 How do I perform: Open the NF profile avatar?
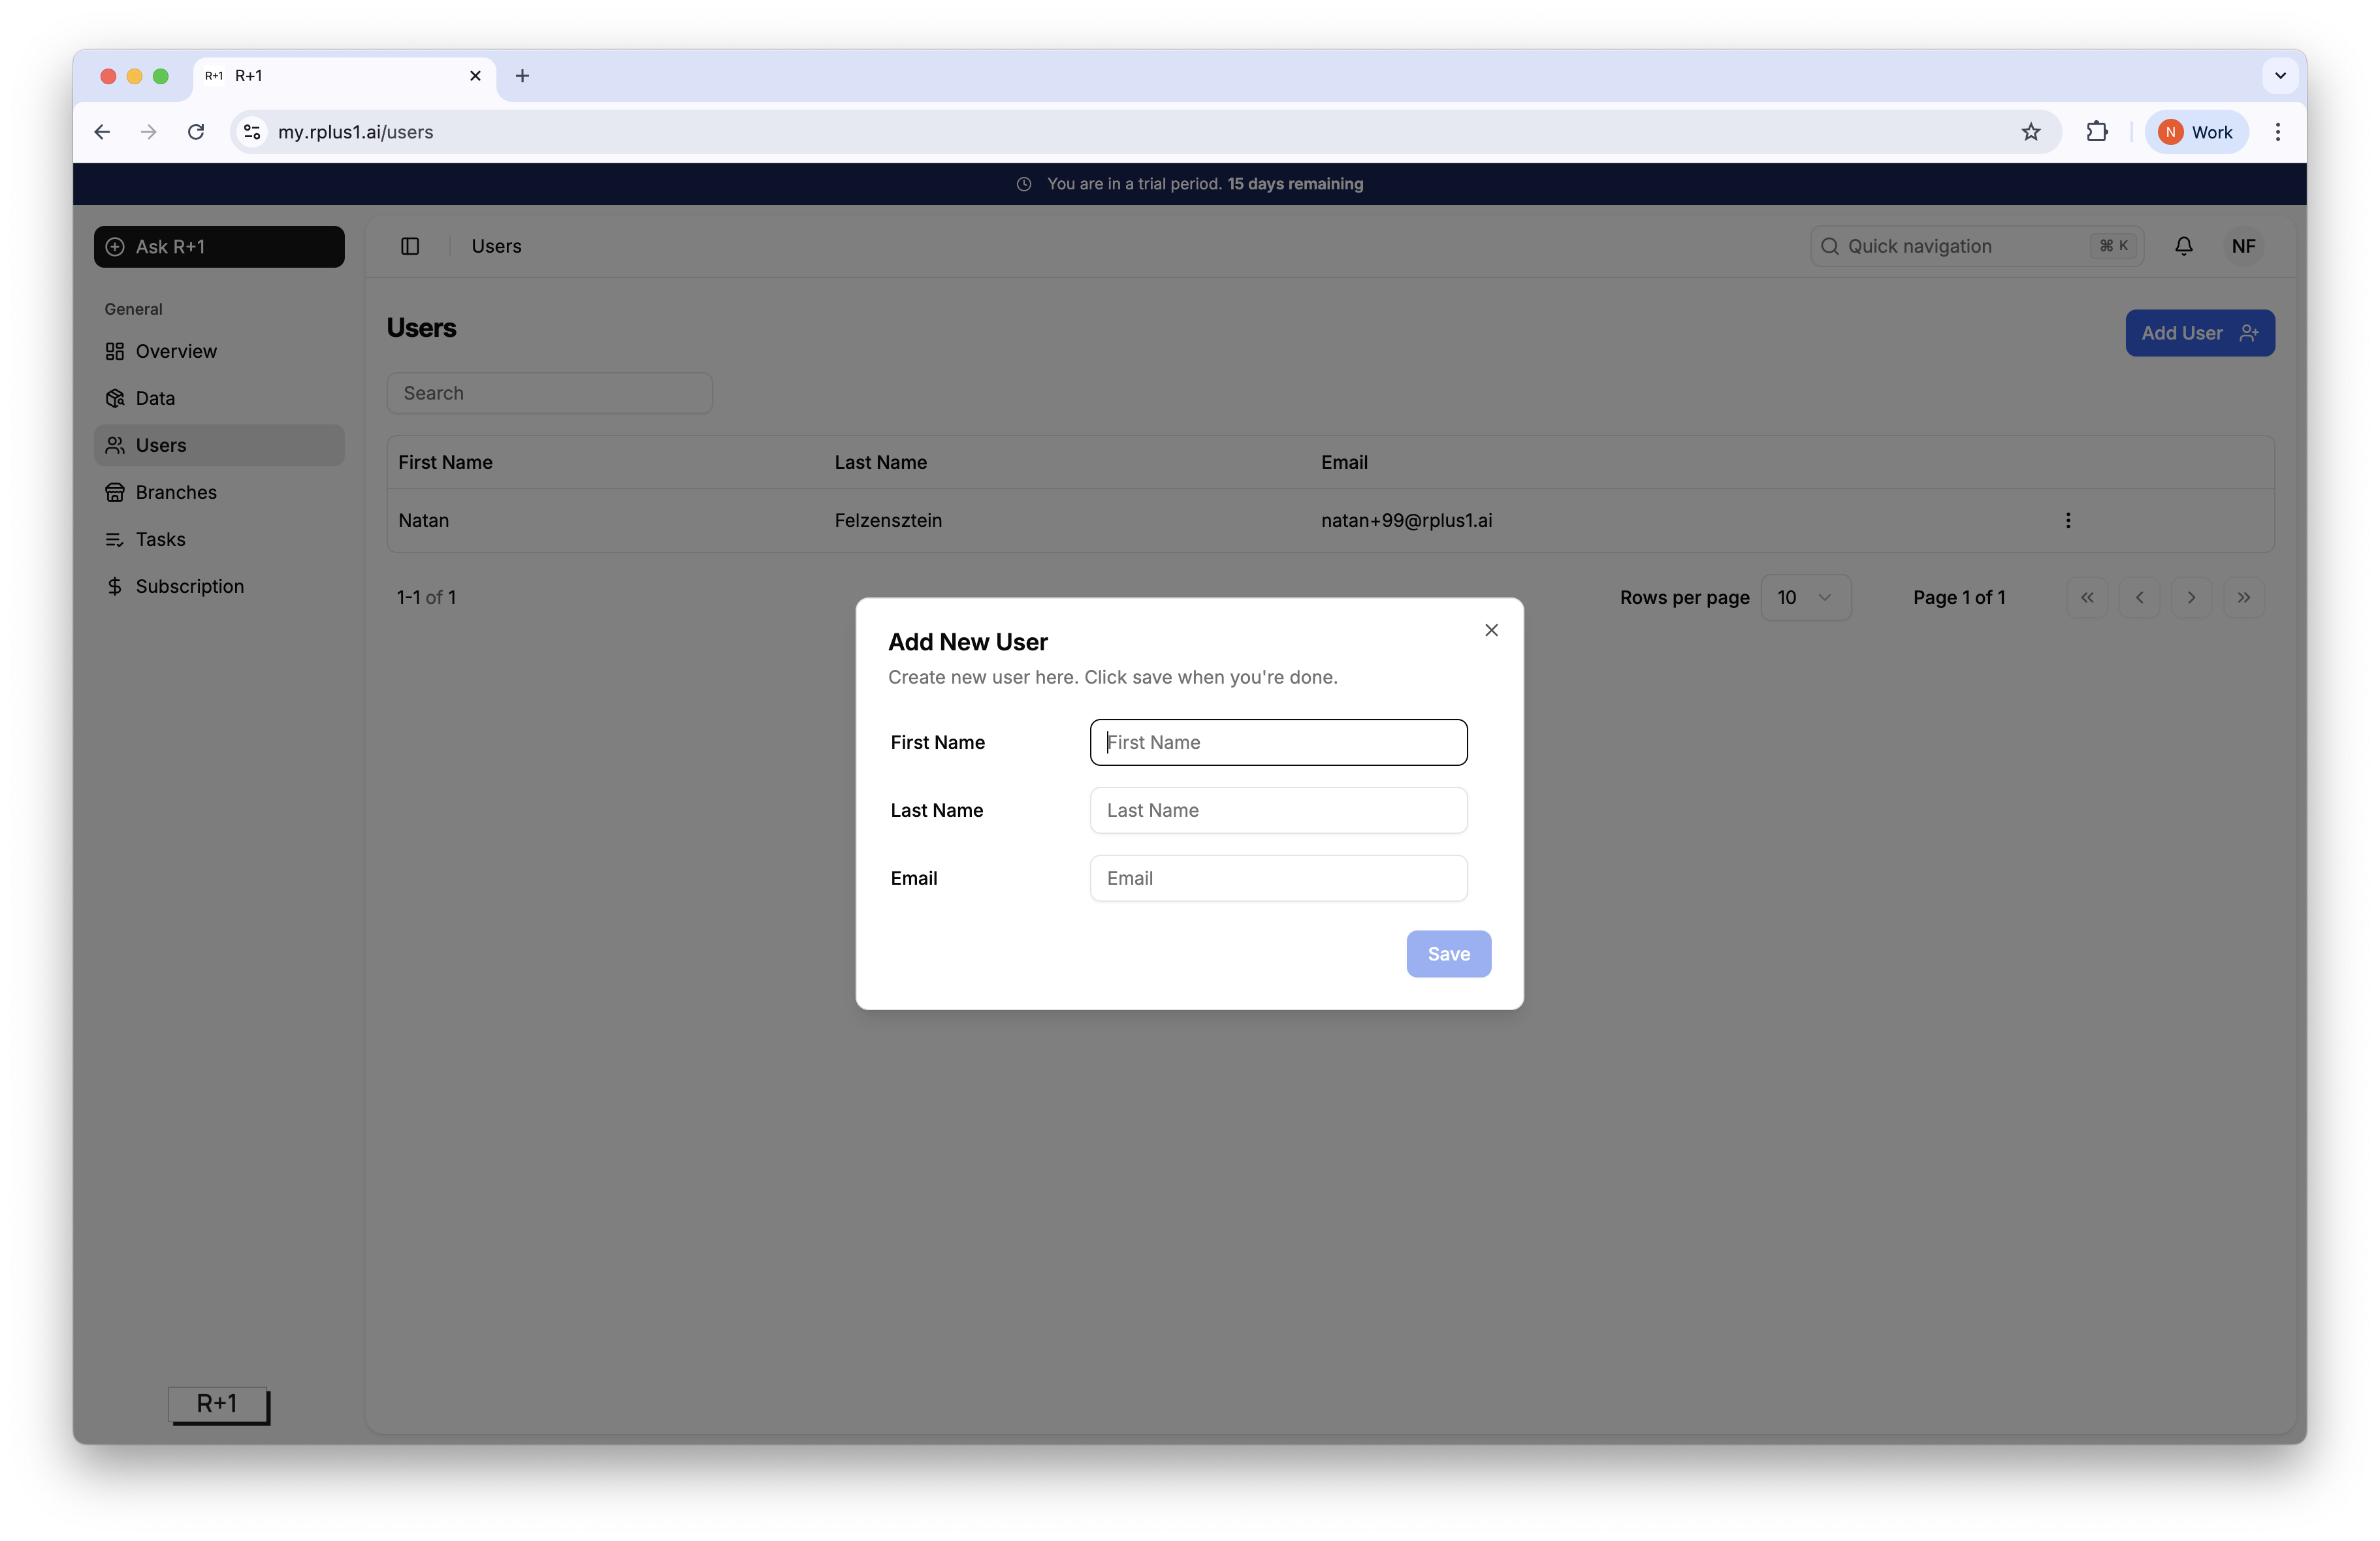pos(2243,246)
